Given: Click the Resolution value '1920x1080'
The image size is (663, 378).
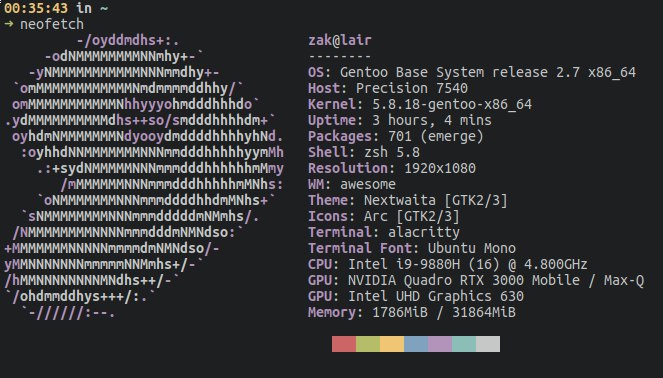Looking at the screenshot, I should click(440, 168).
